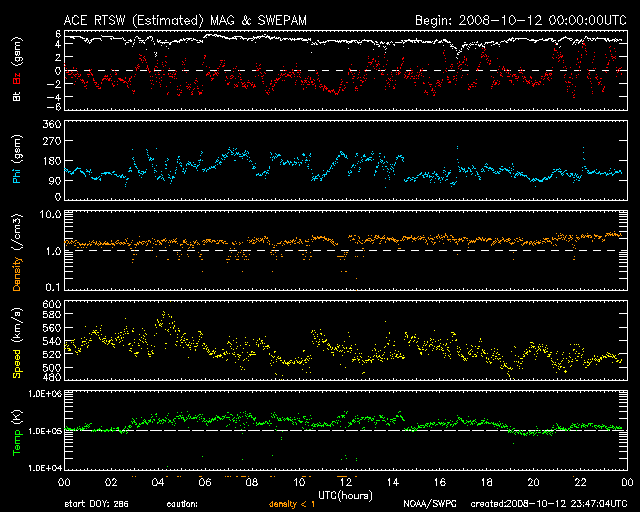Click the UTC(hours) x-axis label
Viewport: 640px width, 512px height.
coord(347,494)
